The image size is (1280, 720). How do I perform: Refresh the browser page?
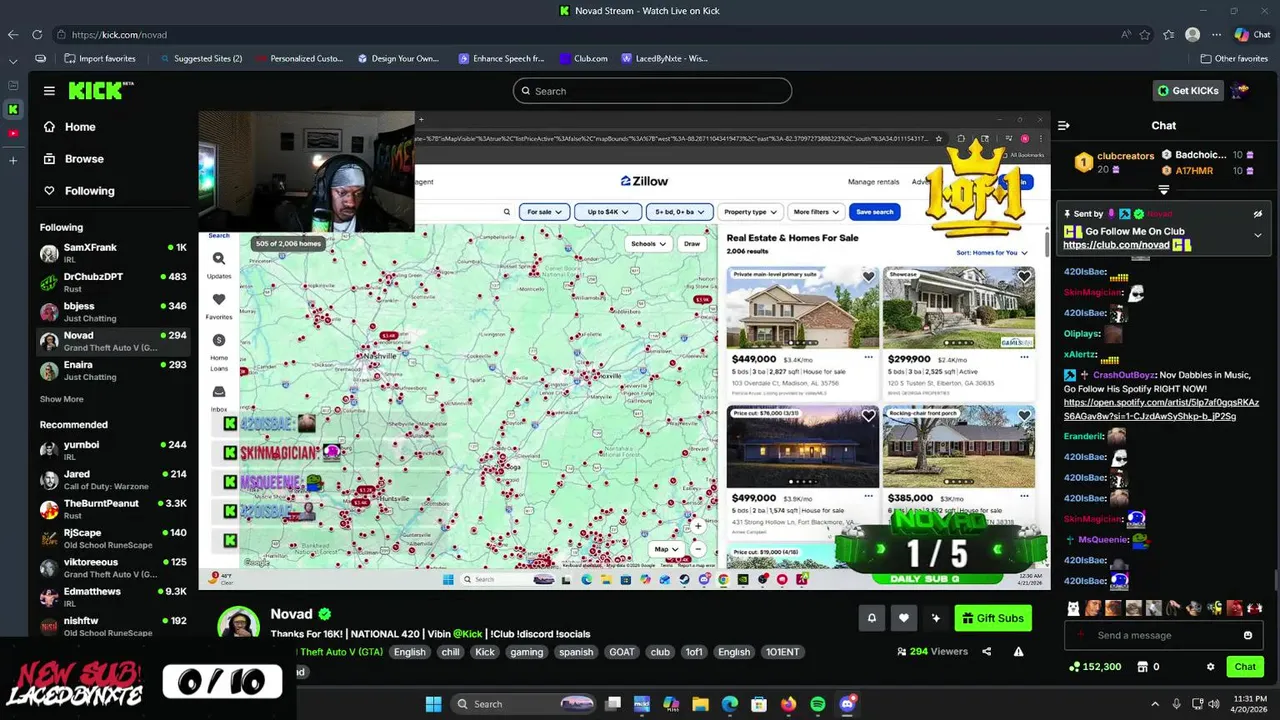point(38,35)
